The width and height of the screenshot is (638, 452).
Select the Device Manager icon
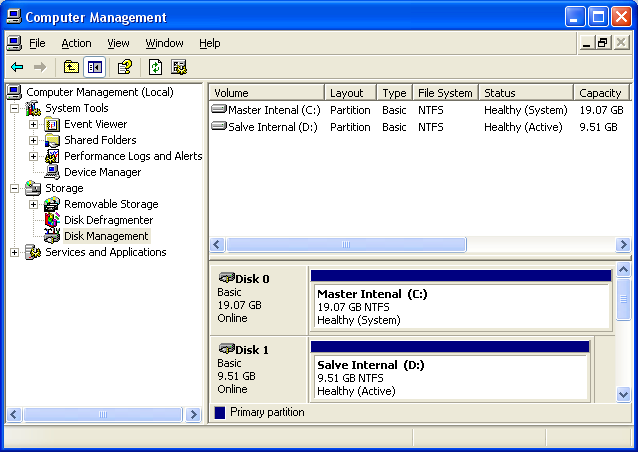52,172
